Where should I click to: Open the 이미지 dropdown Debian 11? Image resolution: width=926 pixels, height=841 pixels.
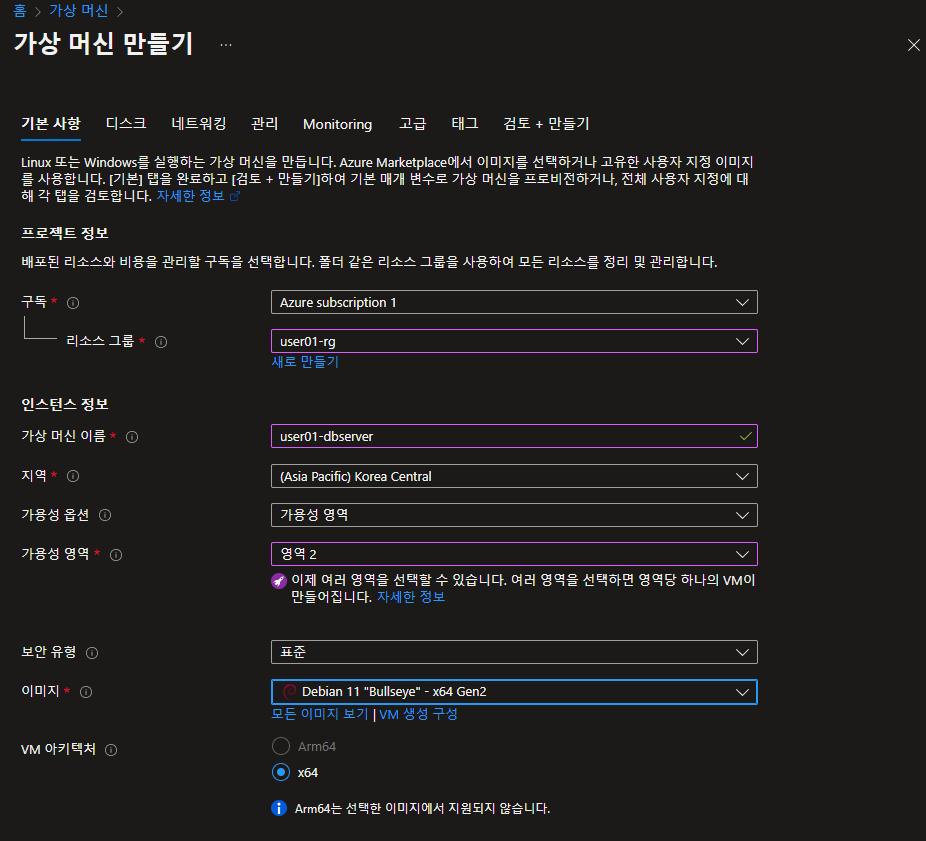[x=514, y=692]
